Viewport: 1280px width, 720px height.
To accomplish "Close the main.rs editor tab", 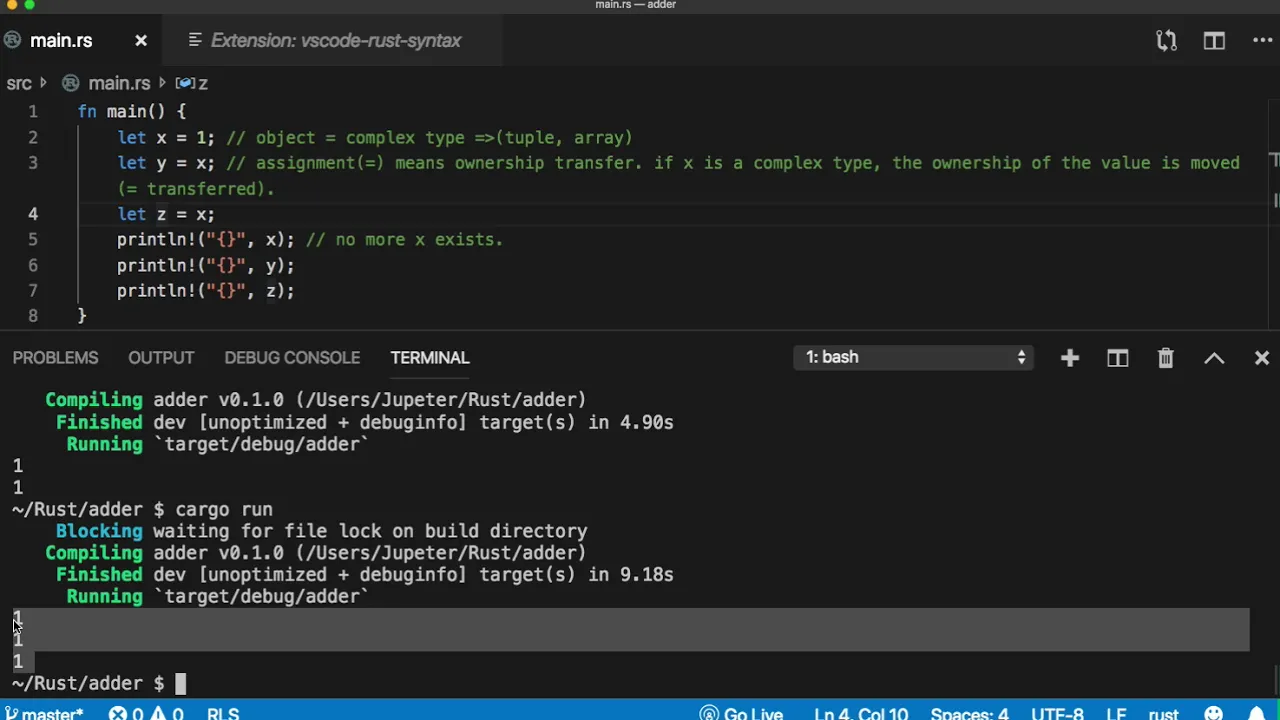I will point(141,41).
